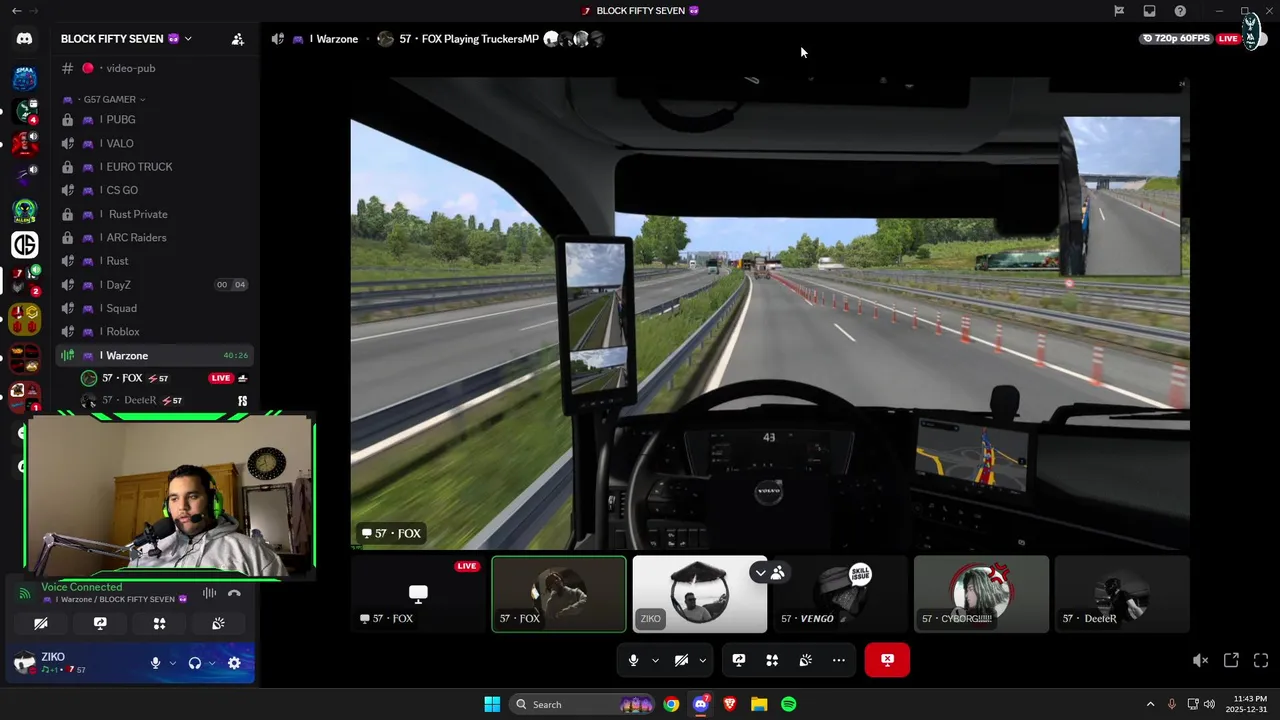Select the Warzone voice channel
The height and width of the screenshot is (720, 1280).
click(x=155, y=356)
